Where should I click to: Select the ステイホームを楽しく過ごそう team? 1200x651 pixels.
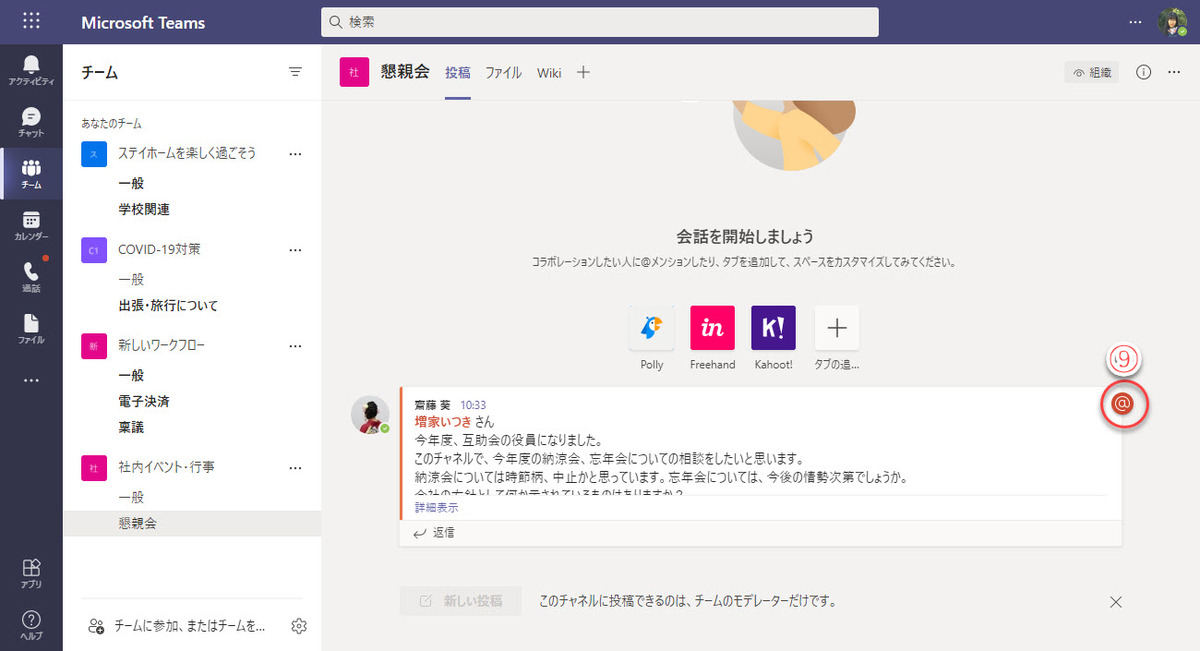[x=187, y=153]
